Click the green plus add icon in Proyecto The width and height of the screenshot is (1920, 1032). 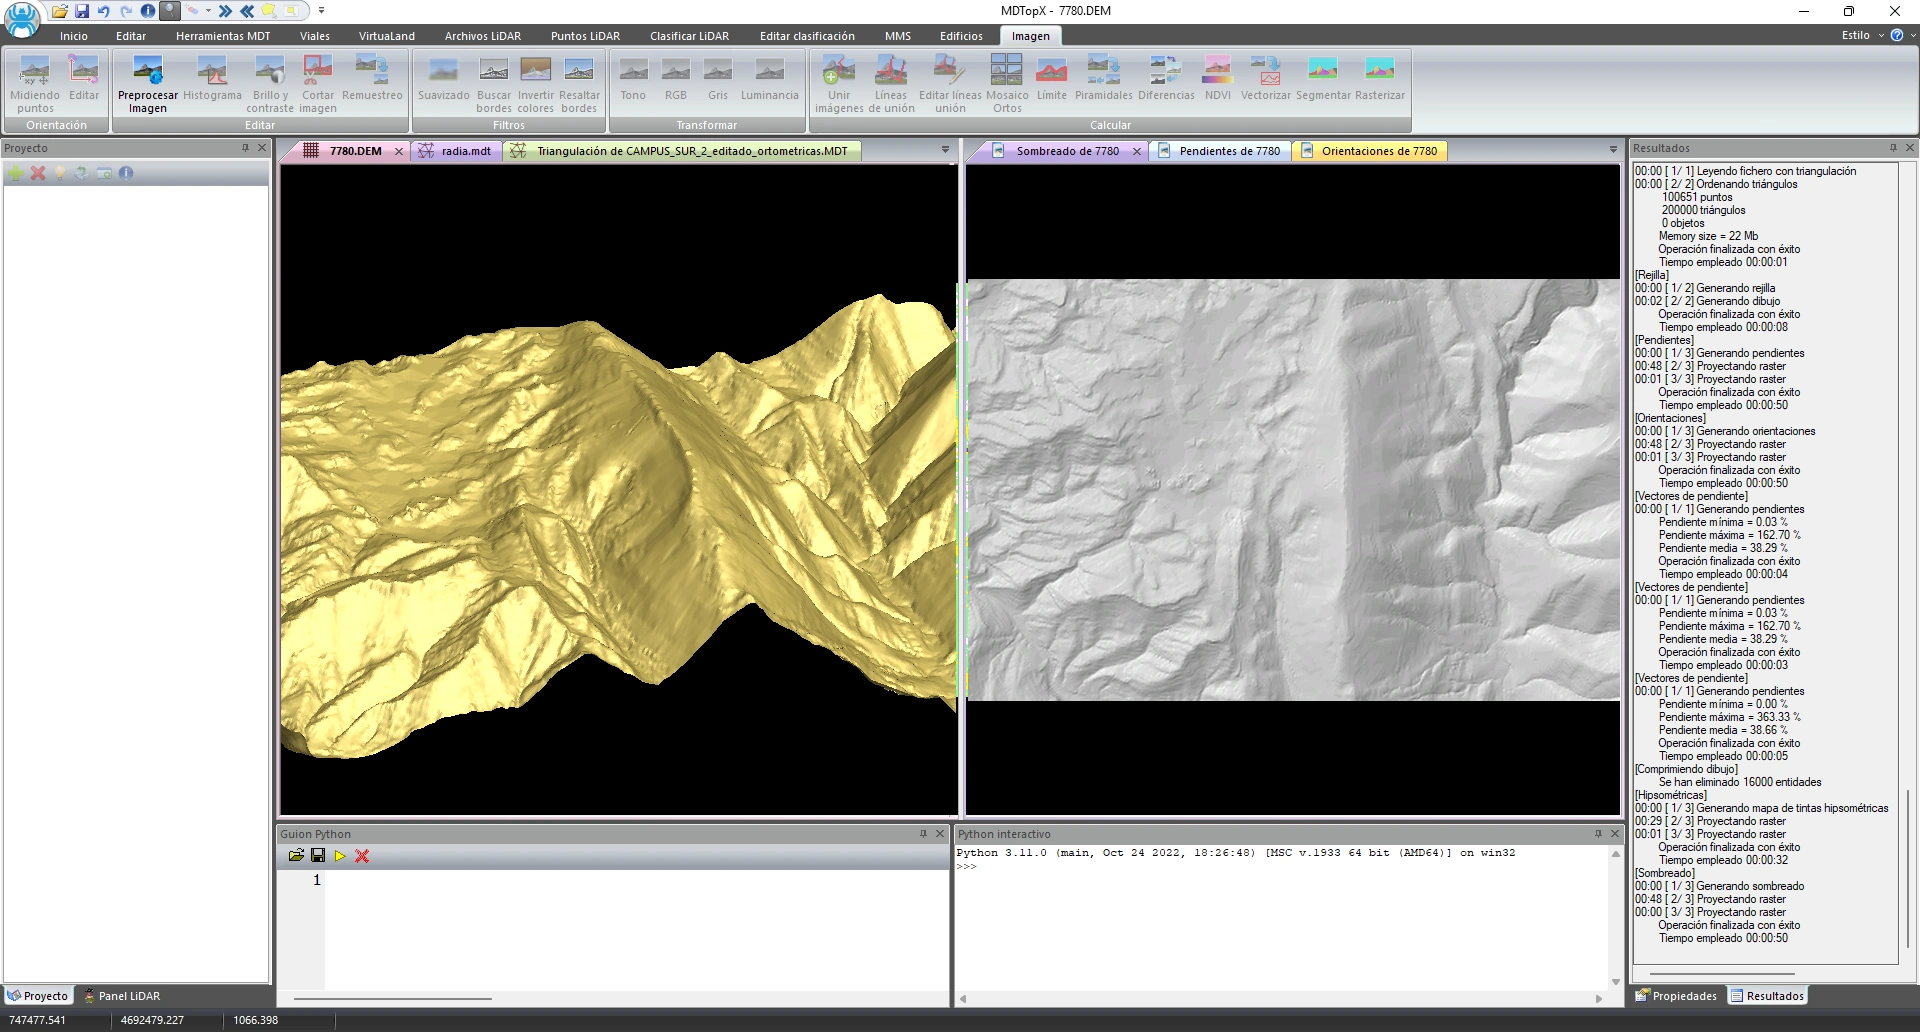coord(16,173)
